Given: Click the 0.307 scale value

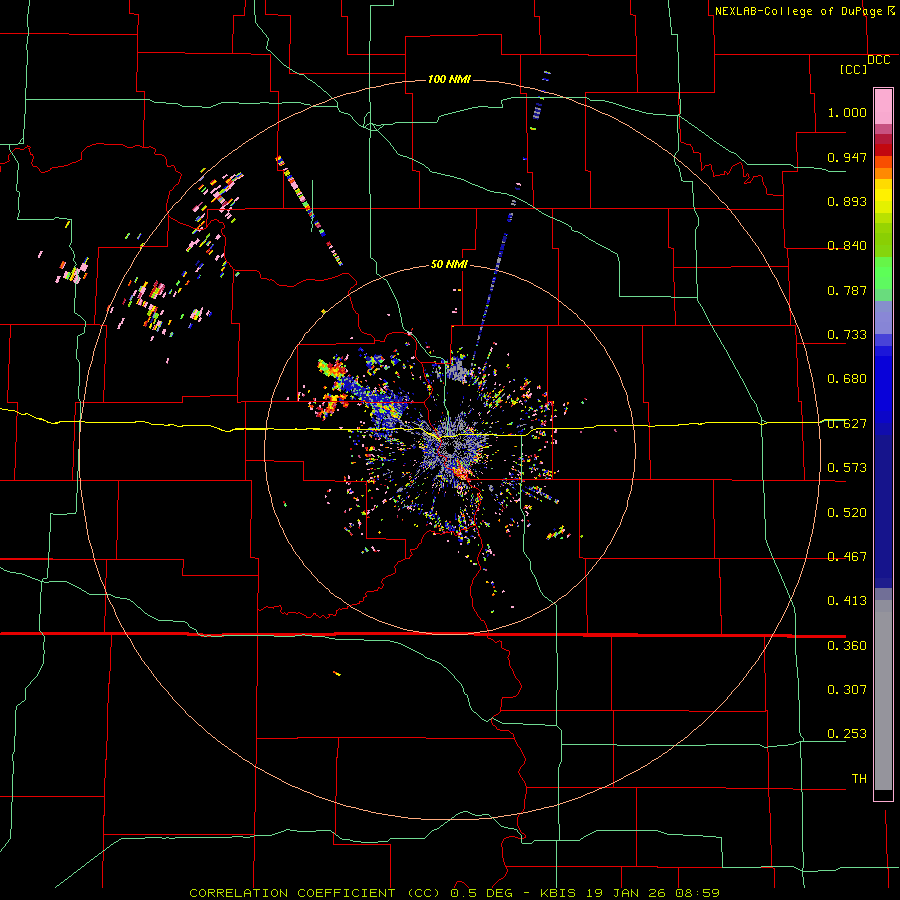Looking at the screenshot, I should [847, 690].
